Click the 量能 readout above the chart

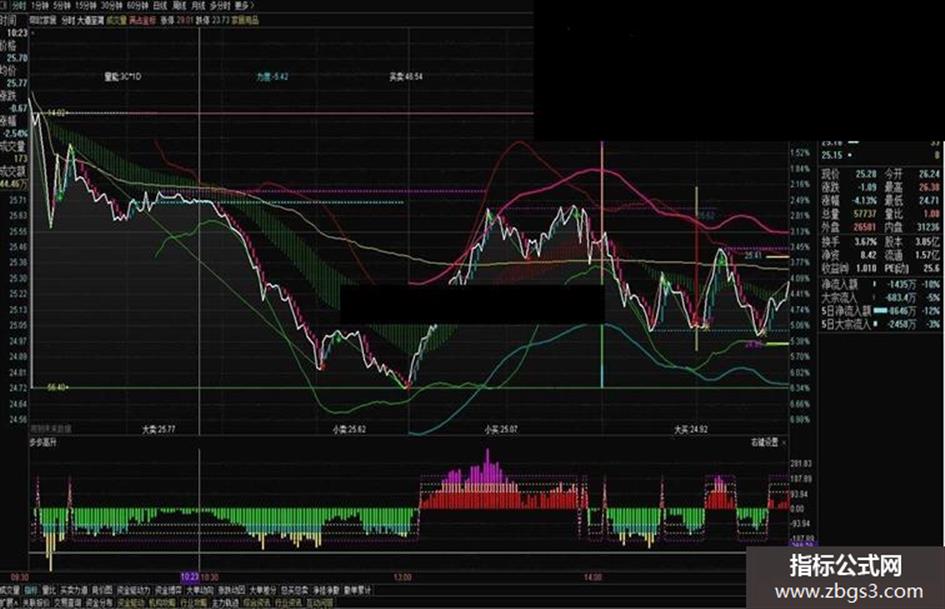click(122, 77)
